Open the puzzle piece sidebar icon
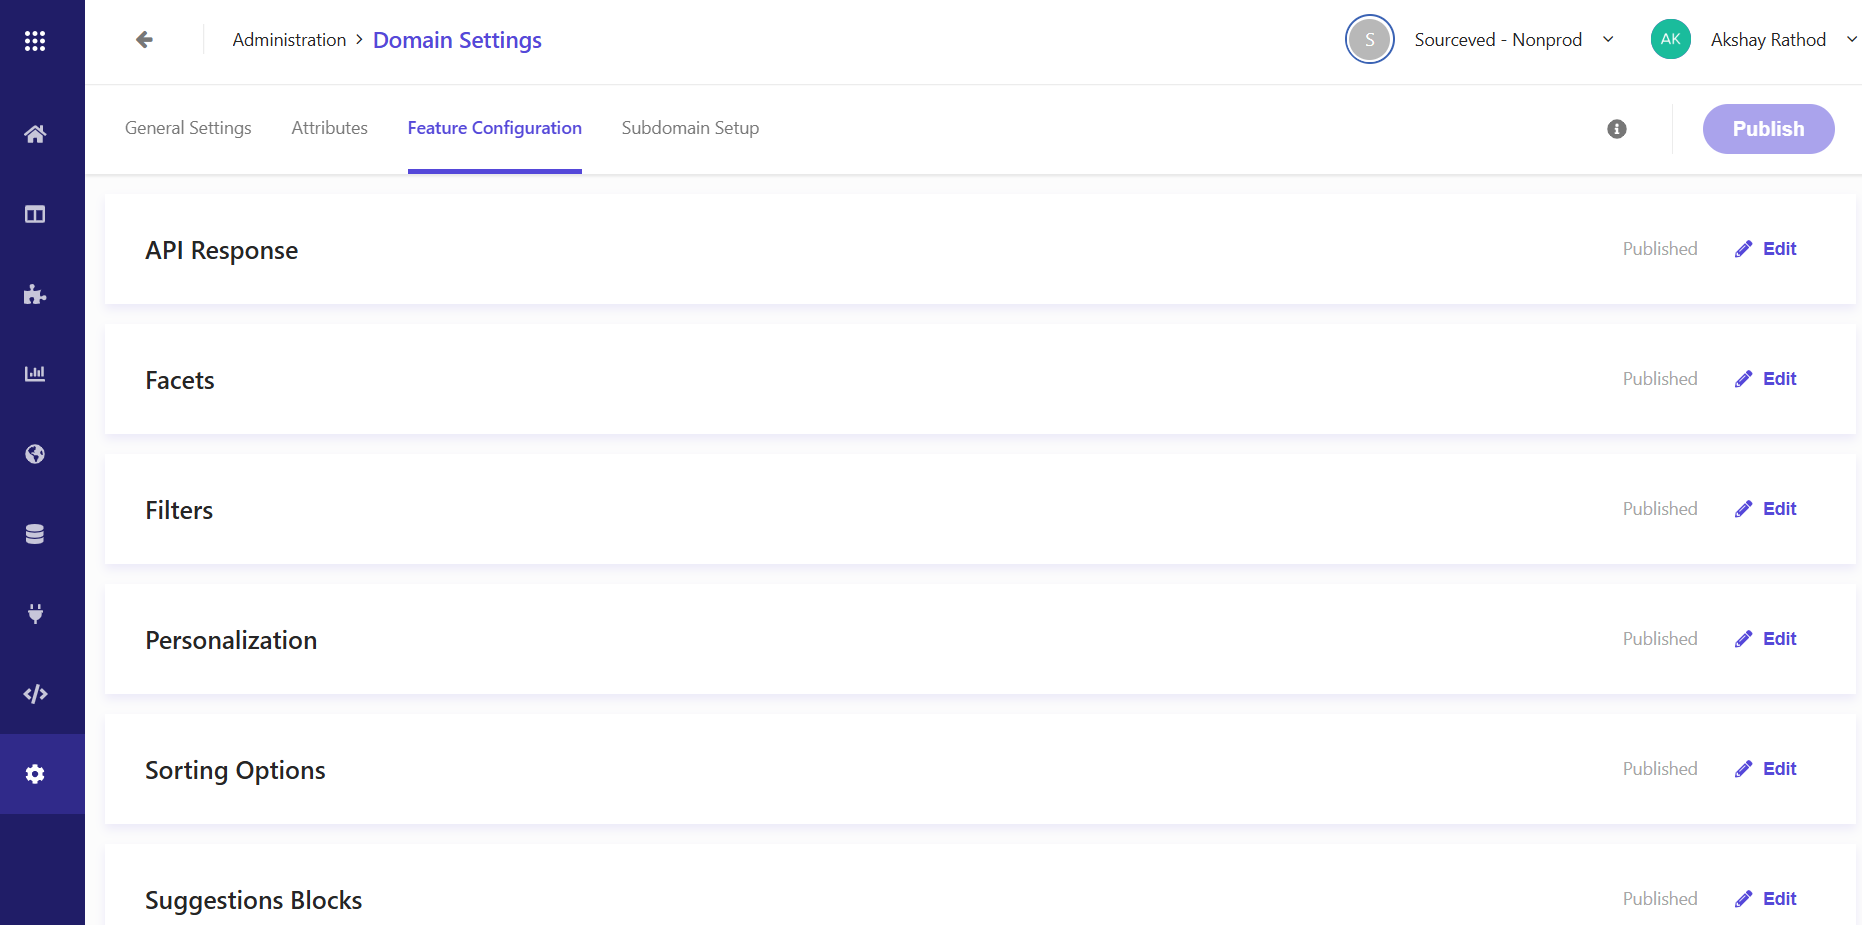This screenshot has height=925, width=1862. pos(35,294)
